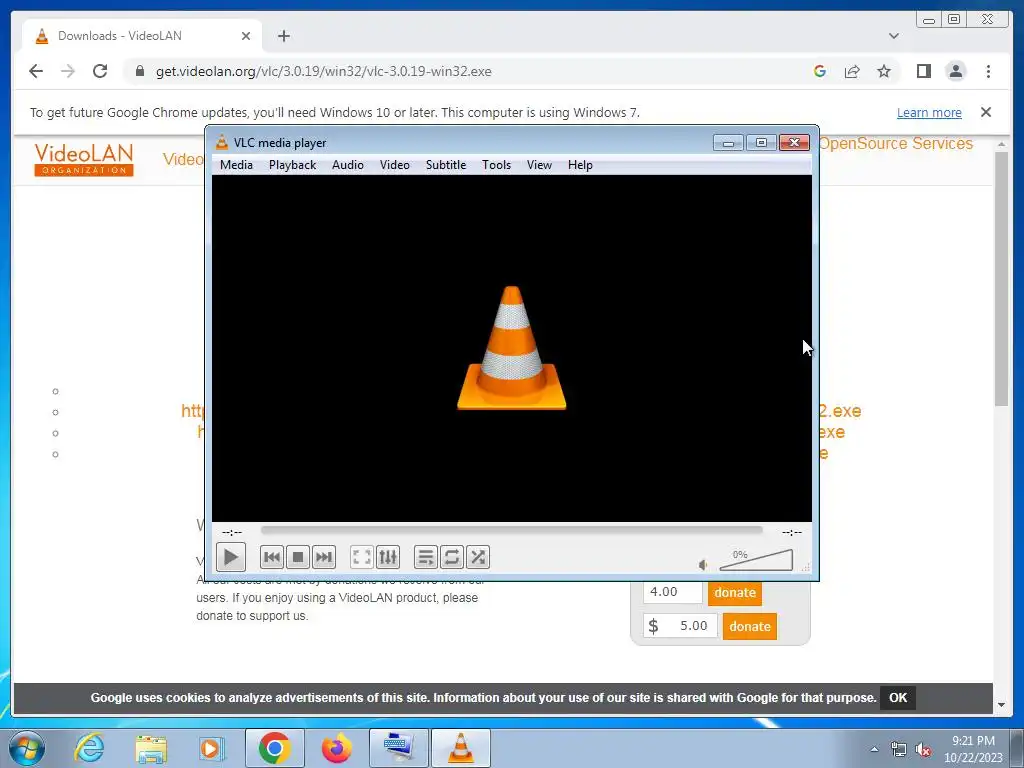Click the VideoLAN Organization logo
Screen dimensions: 1024x768
click(84, 160)
